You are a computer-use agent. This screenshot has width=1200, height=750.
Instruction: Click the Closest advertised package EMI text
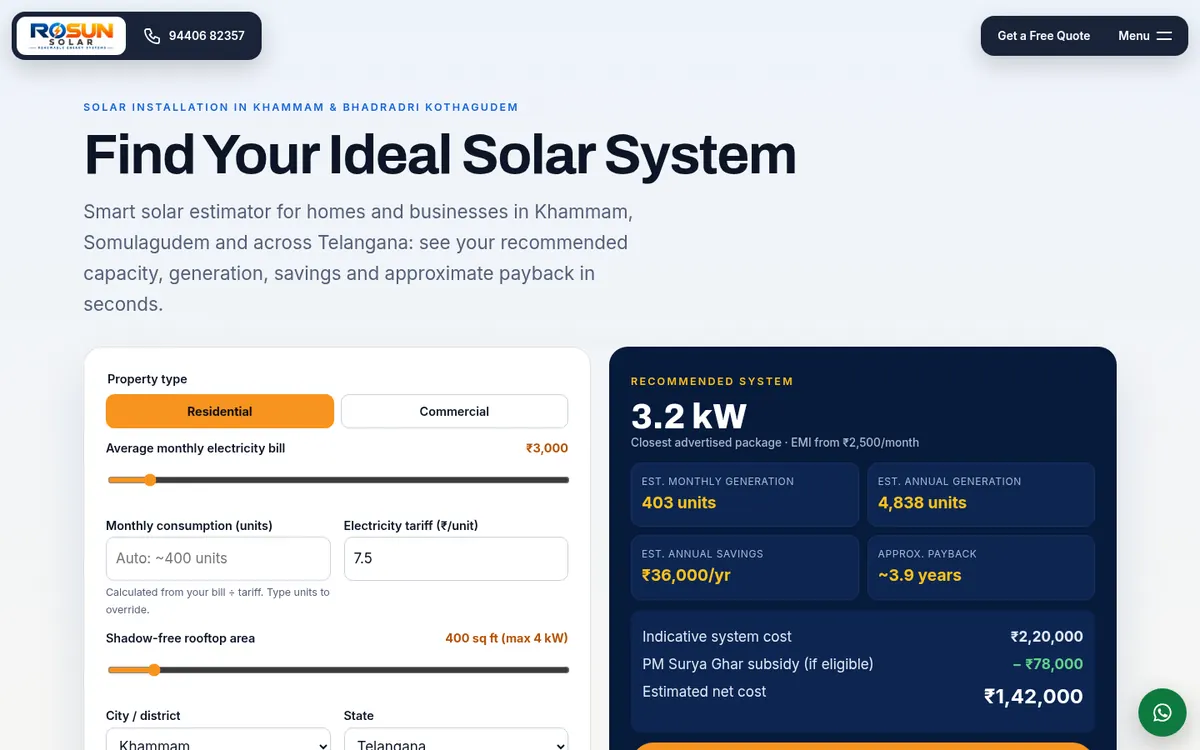(775, 442)
